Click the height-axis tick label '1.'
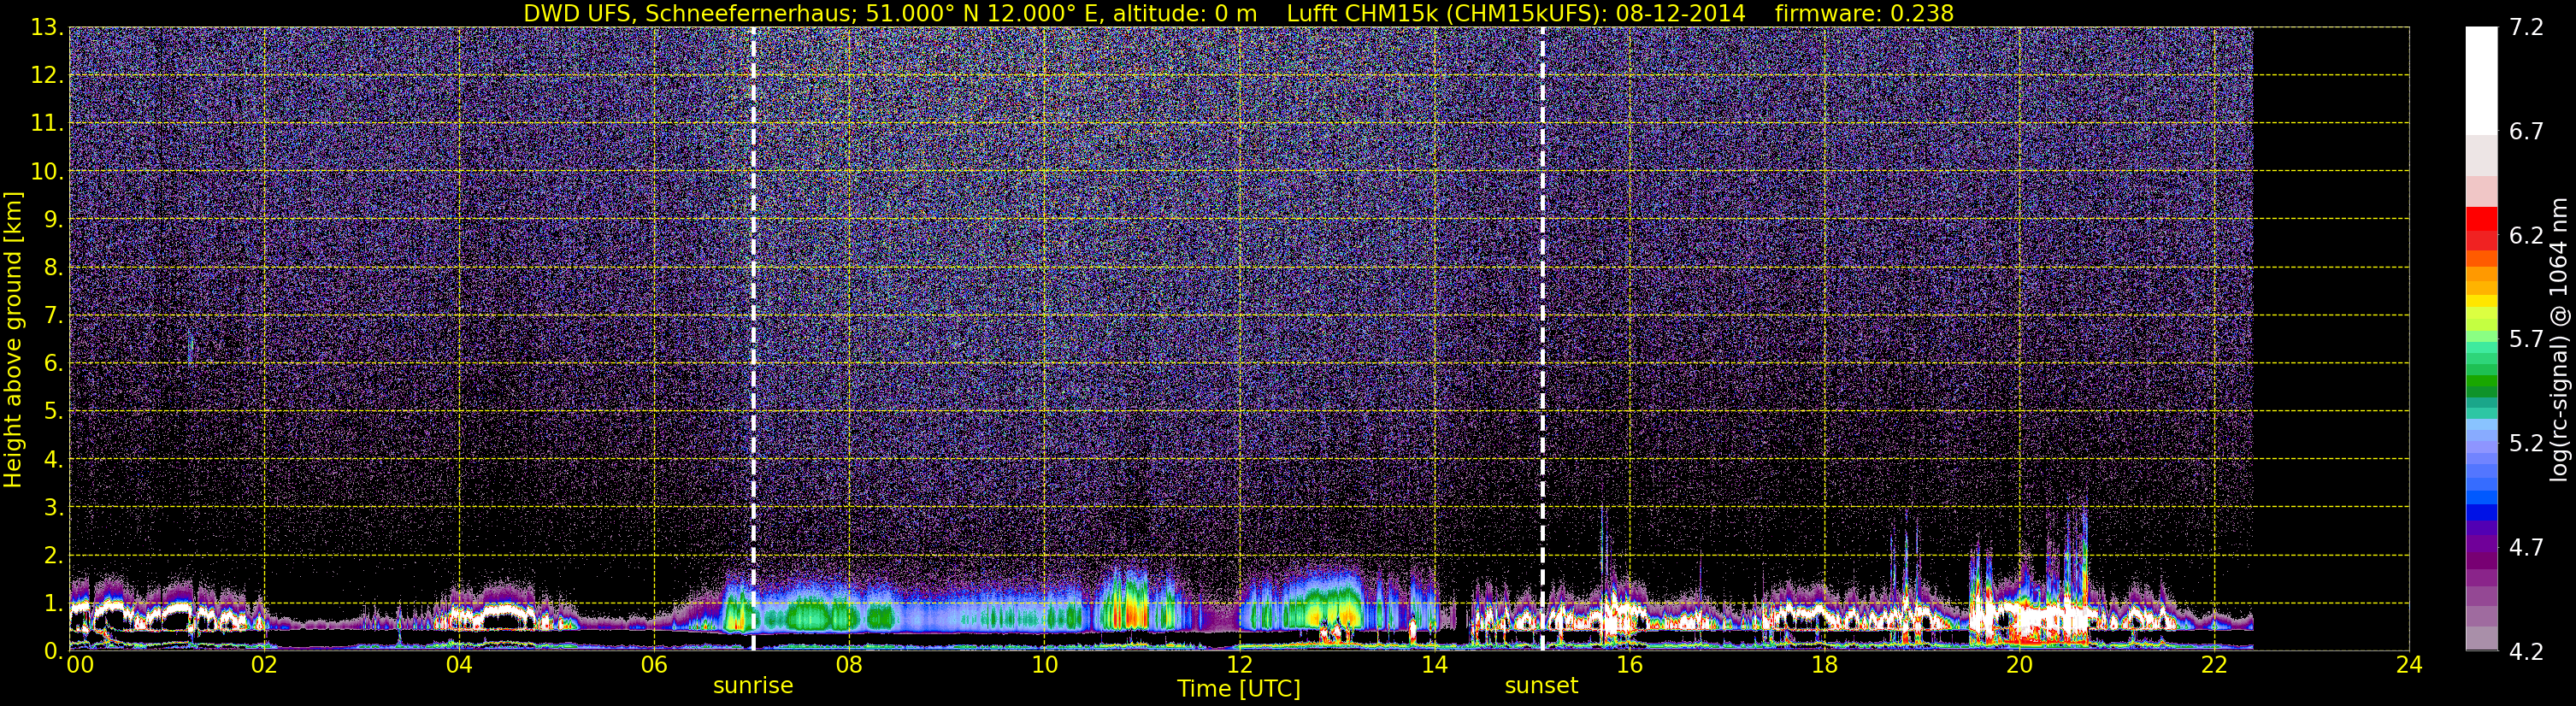Image resolution: width=2576 pixels, height=706 pixels. (x=53, y=603)
